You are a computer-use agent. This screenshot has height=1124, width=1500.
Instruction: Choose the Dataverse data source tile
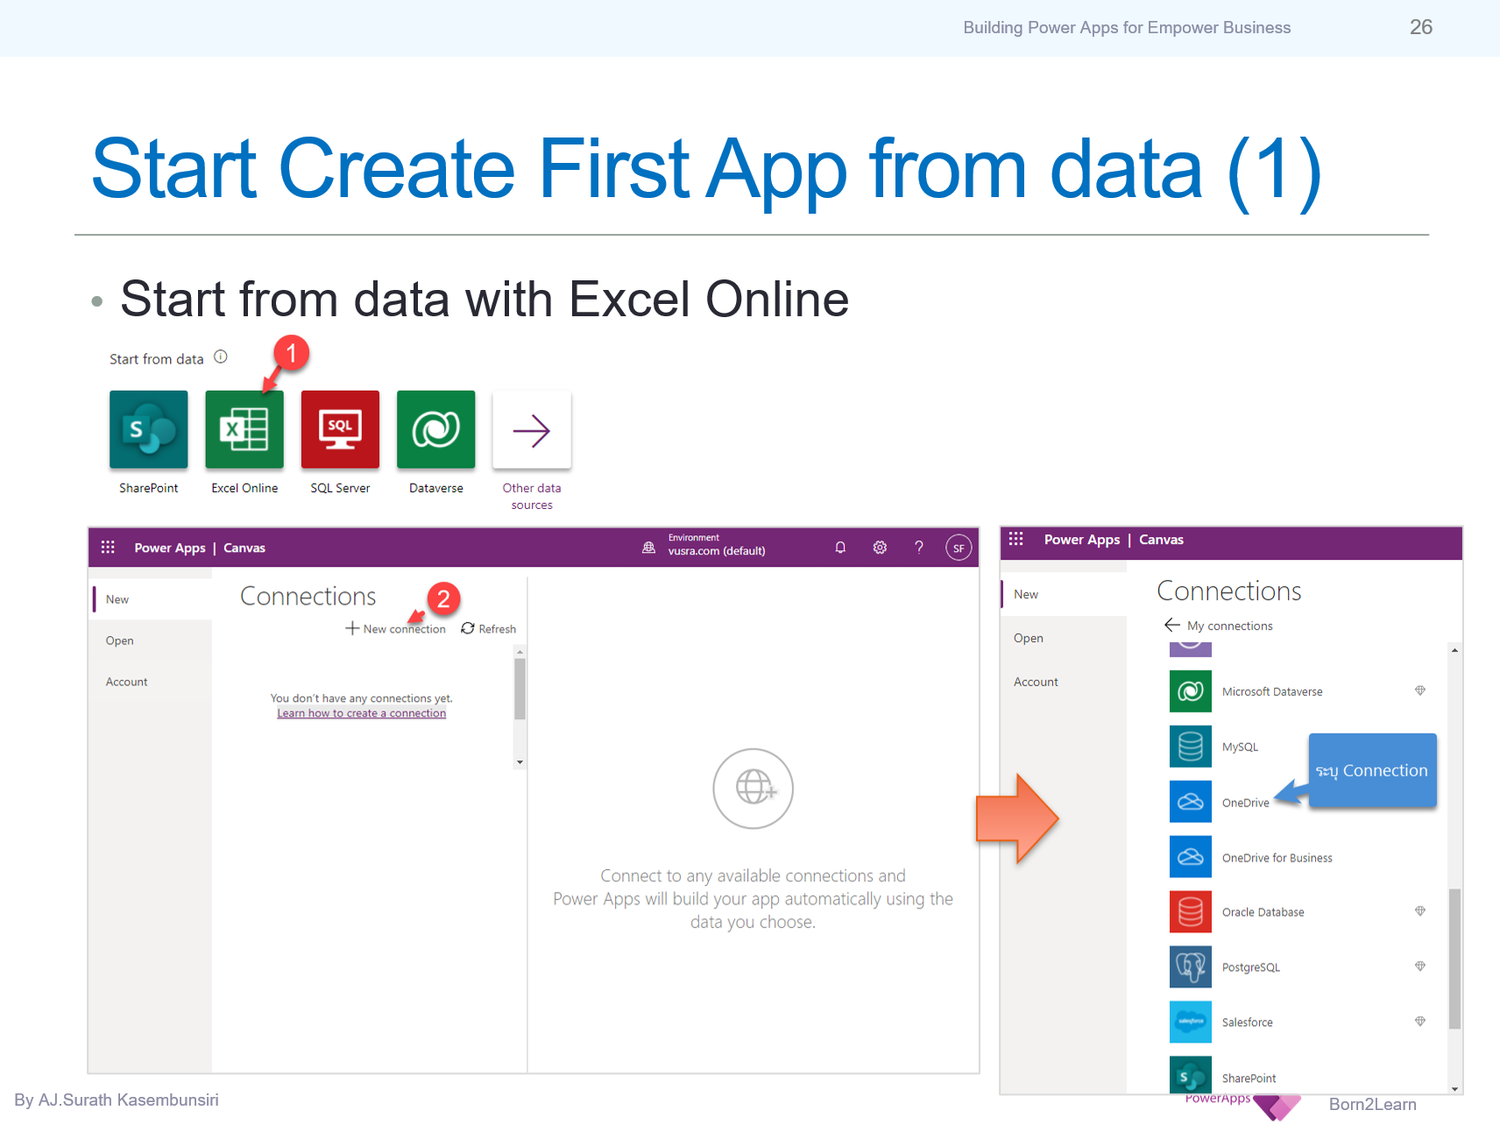point(436,429)
